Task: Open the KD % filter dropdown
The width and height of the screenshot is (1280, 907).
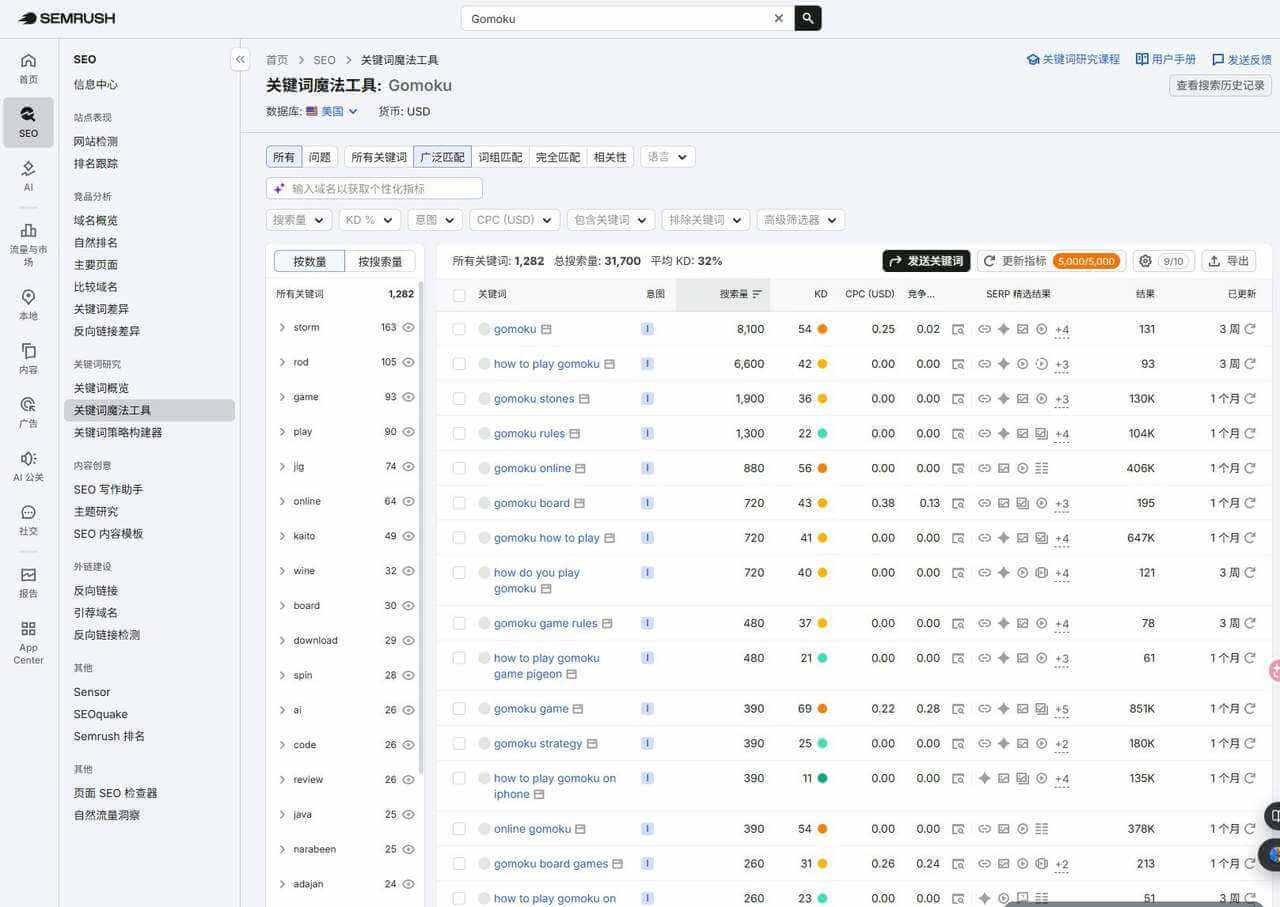Action: pos(370,220)
